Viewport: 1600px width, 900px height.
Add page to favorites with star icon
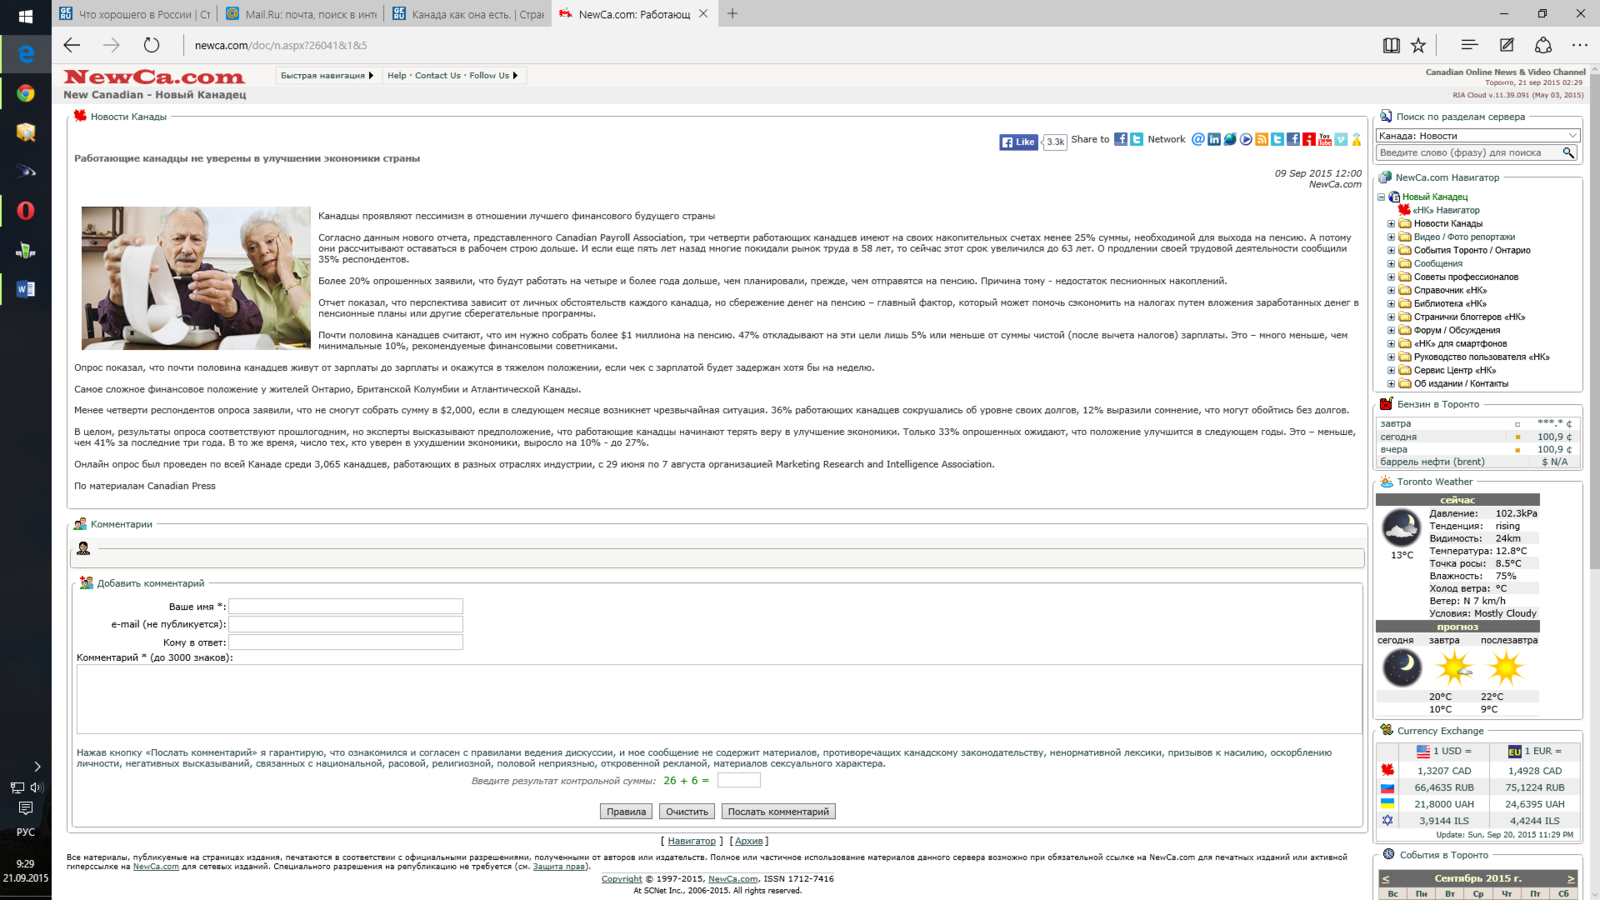1418,45
